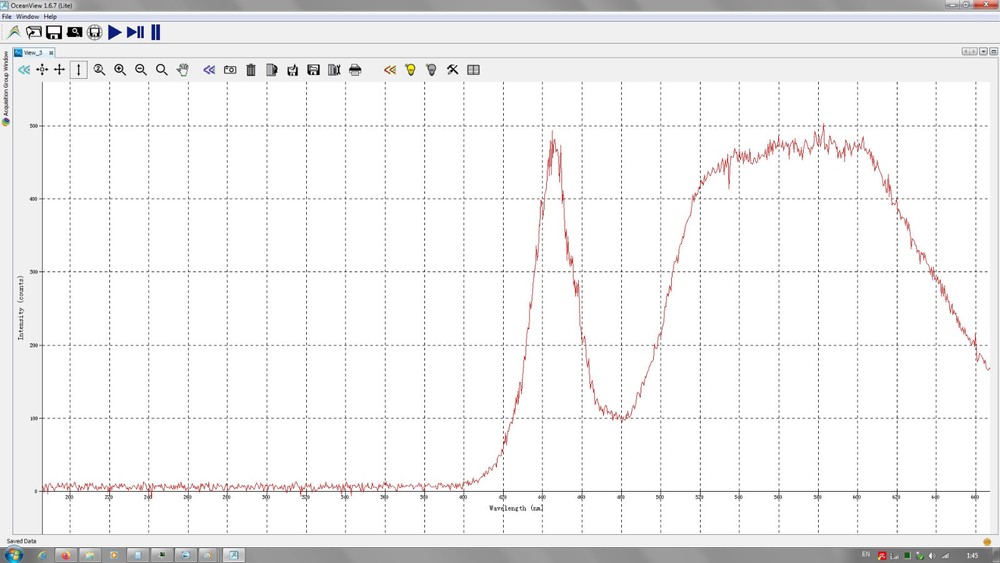Open Firefox from the taskbar
The width and height of the screenshot is (1000, 563).
pos(66,555)
